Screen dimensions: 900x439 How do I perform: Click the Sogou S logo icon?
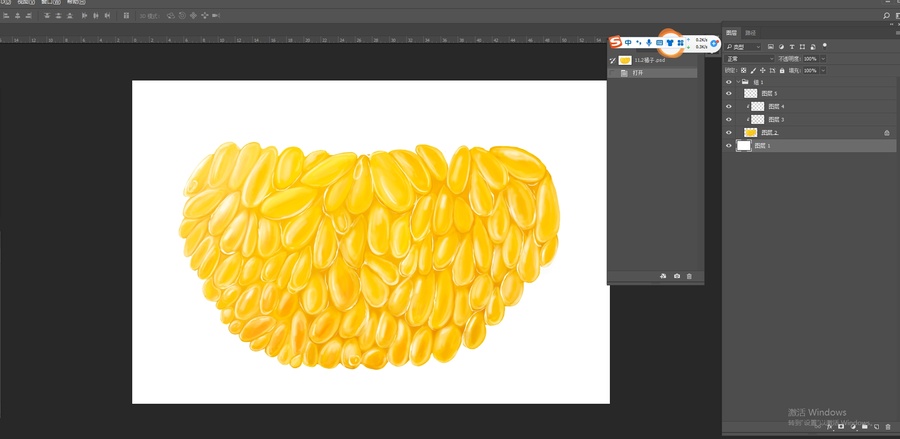pyautogui.click(x=616, y=42)
